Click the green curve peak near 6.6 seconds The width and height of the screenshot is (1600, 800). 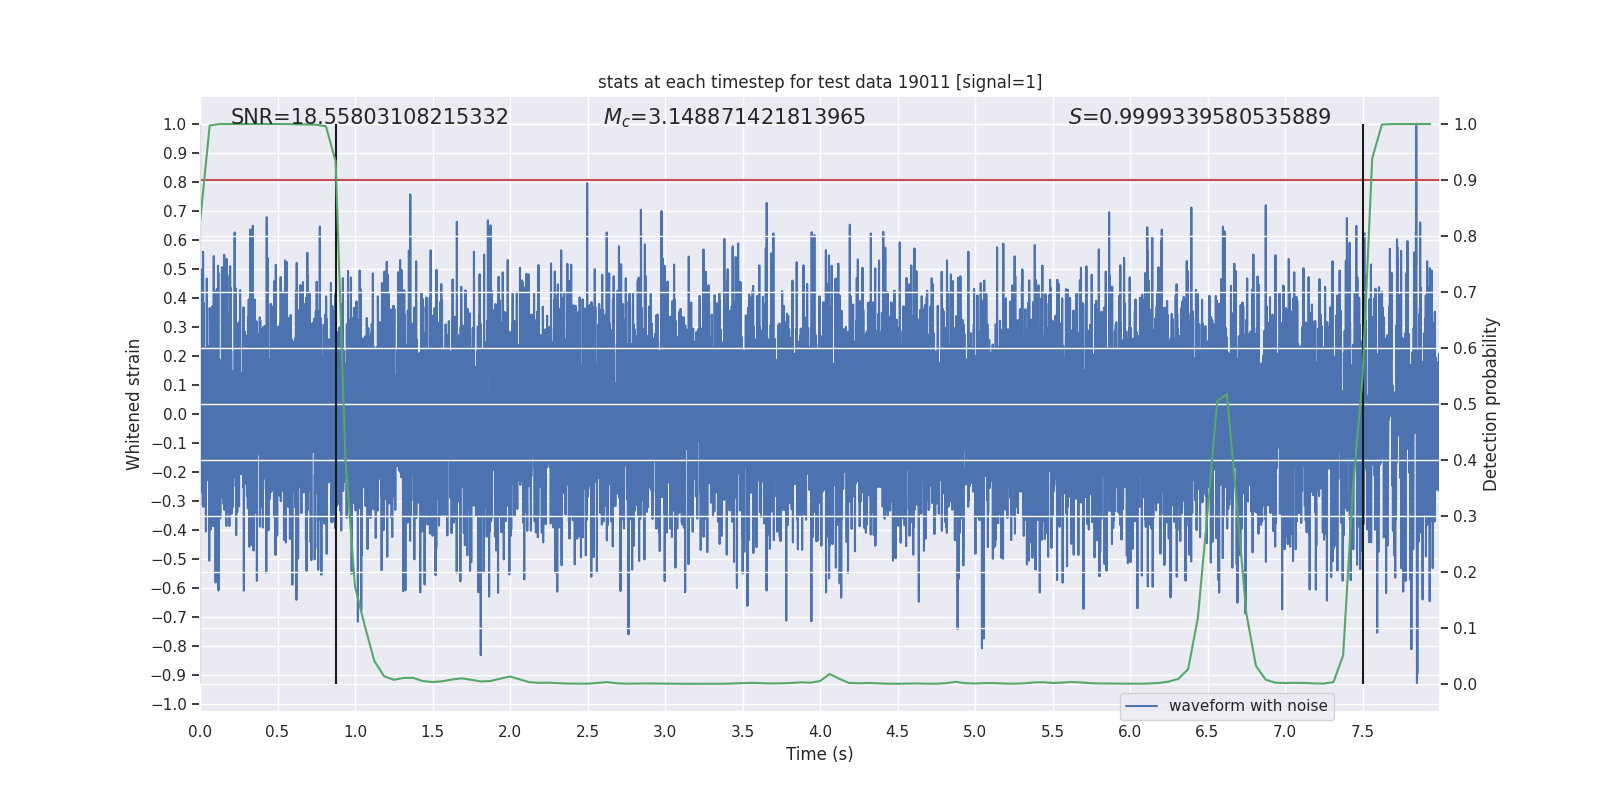1225,395
